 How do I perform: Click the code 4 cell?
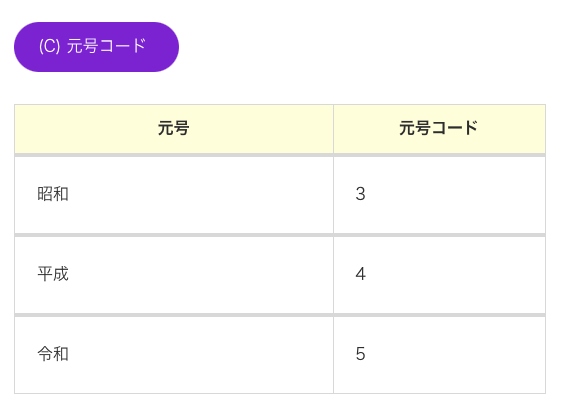(439, 275)
